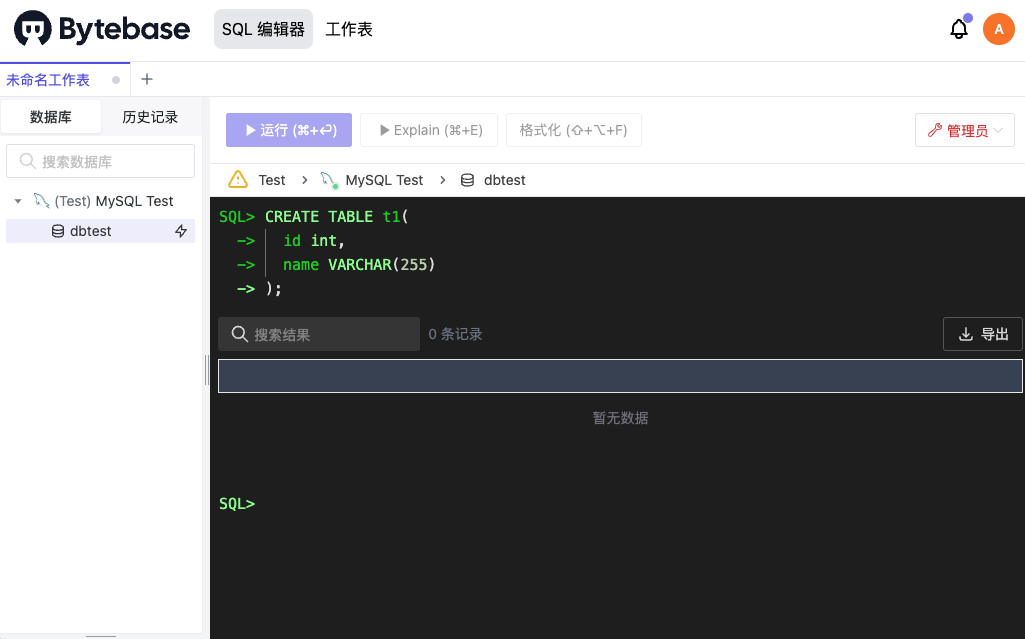
Task: Click the 管理员 admin button
Action: [964, 130]
